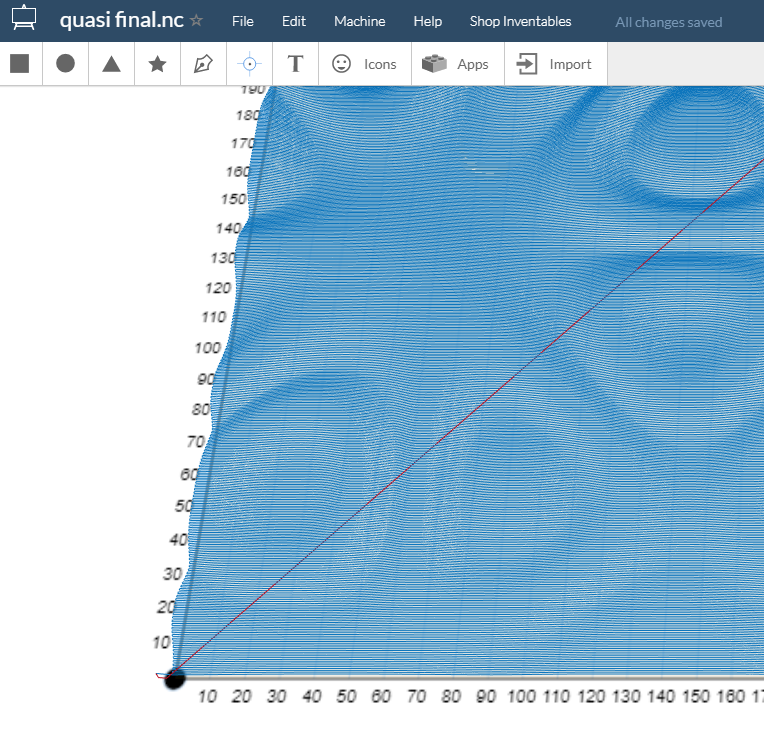Select the Text tool

(x=295, y=64)
